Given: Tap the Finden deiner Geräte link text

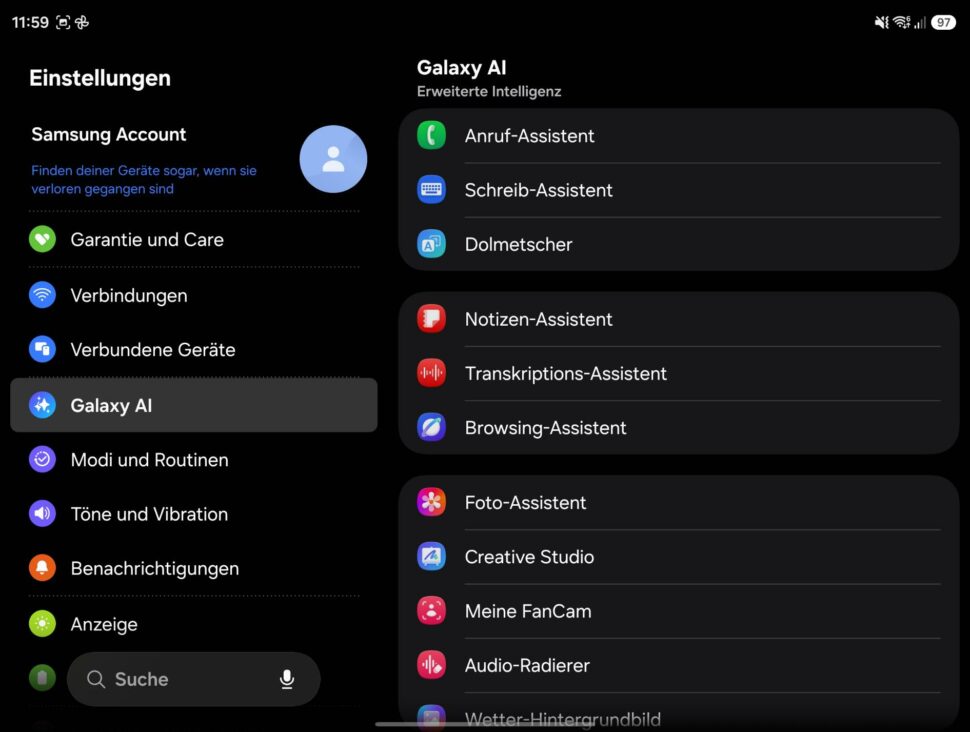Looking at the screenshot, I should [144, 179].
